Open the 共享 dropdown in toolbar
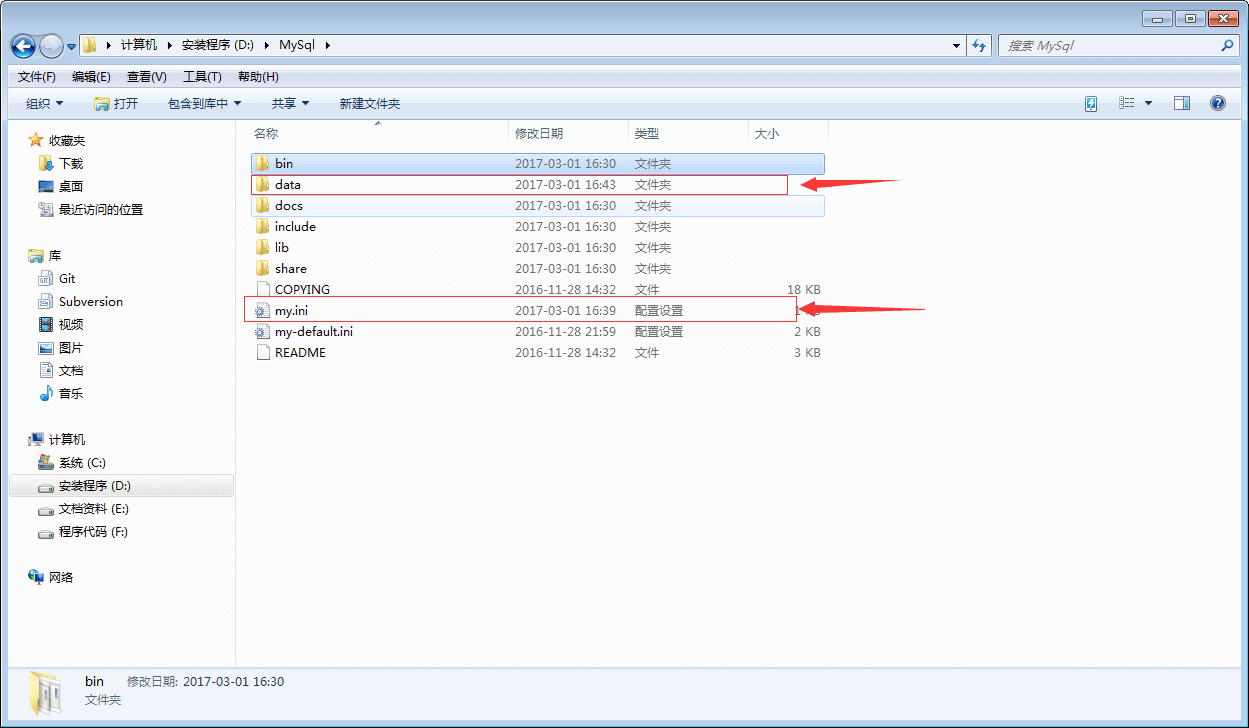Viewport: 1249px width, 728px height. [290, 103]
